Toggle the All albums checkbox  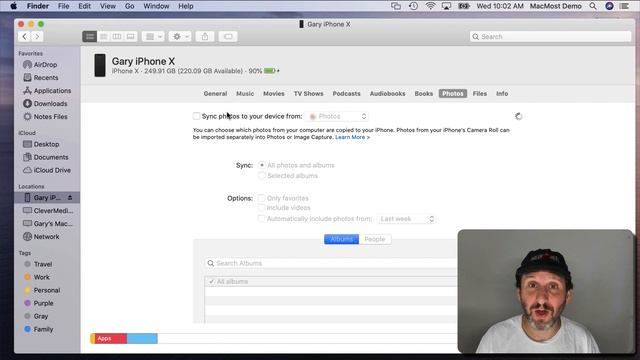(211, 282)
